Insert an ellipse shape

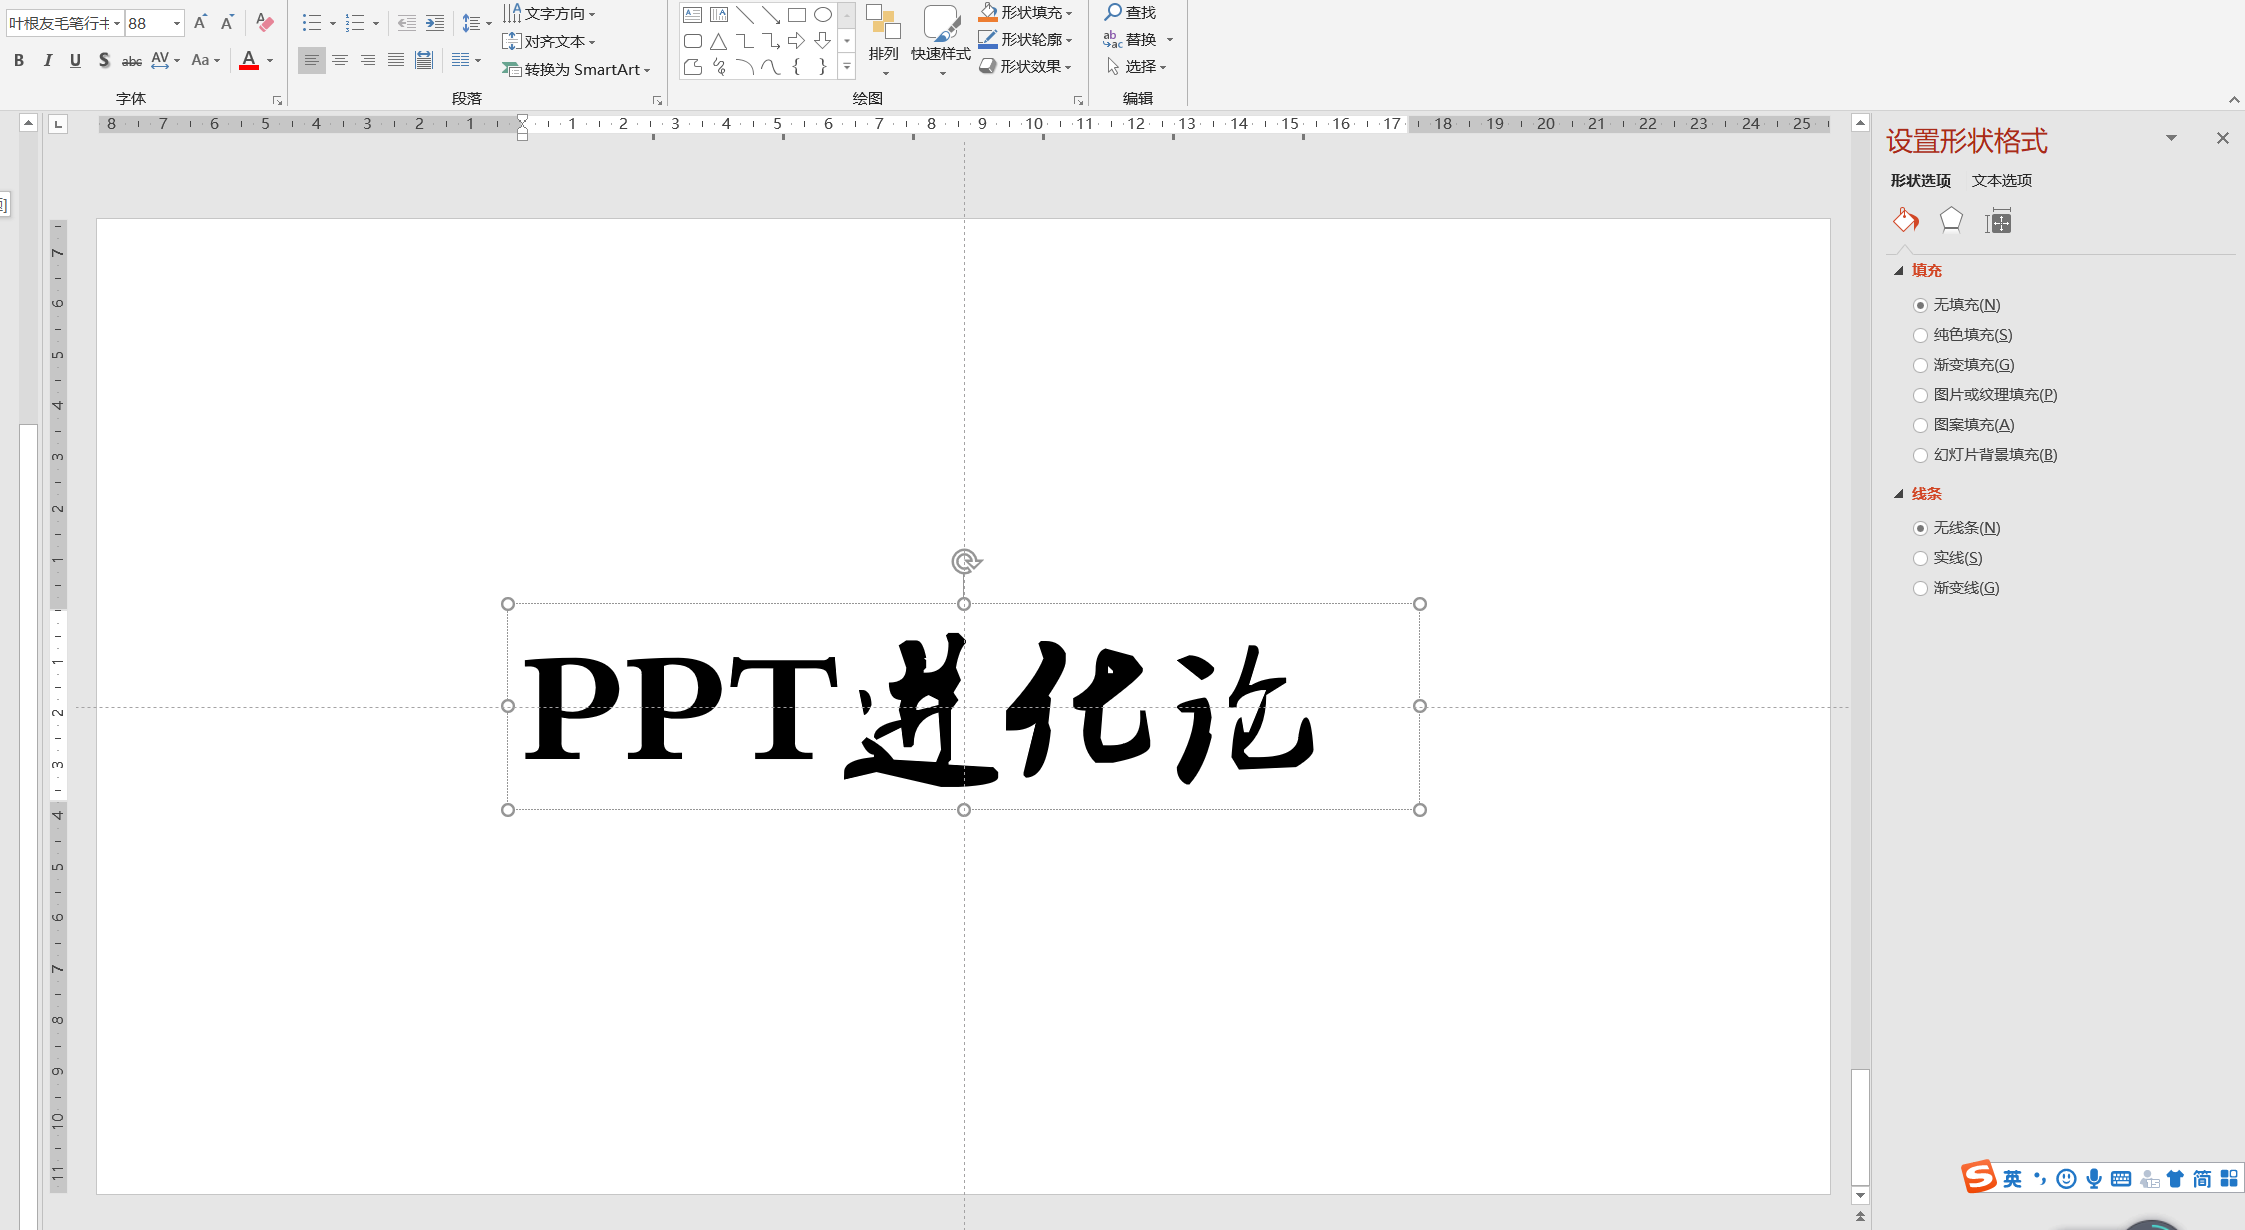pos(823,14)
